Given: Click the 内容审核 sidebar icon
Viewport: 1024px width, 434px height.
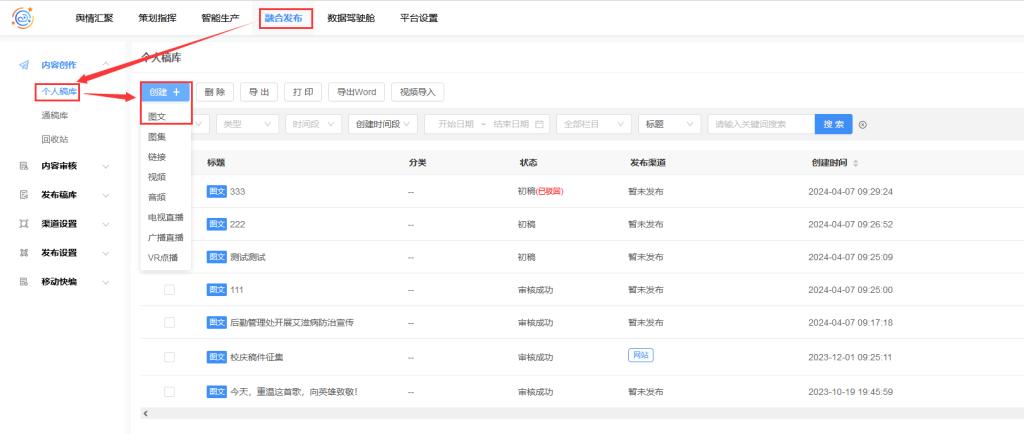Looking at the screenshot, I should [x=24, y=165].
